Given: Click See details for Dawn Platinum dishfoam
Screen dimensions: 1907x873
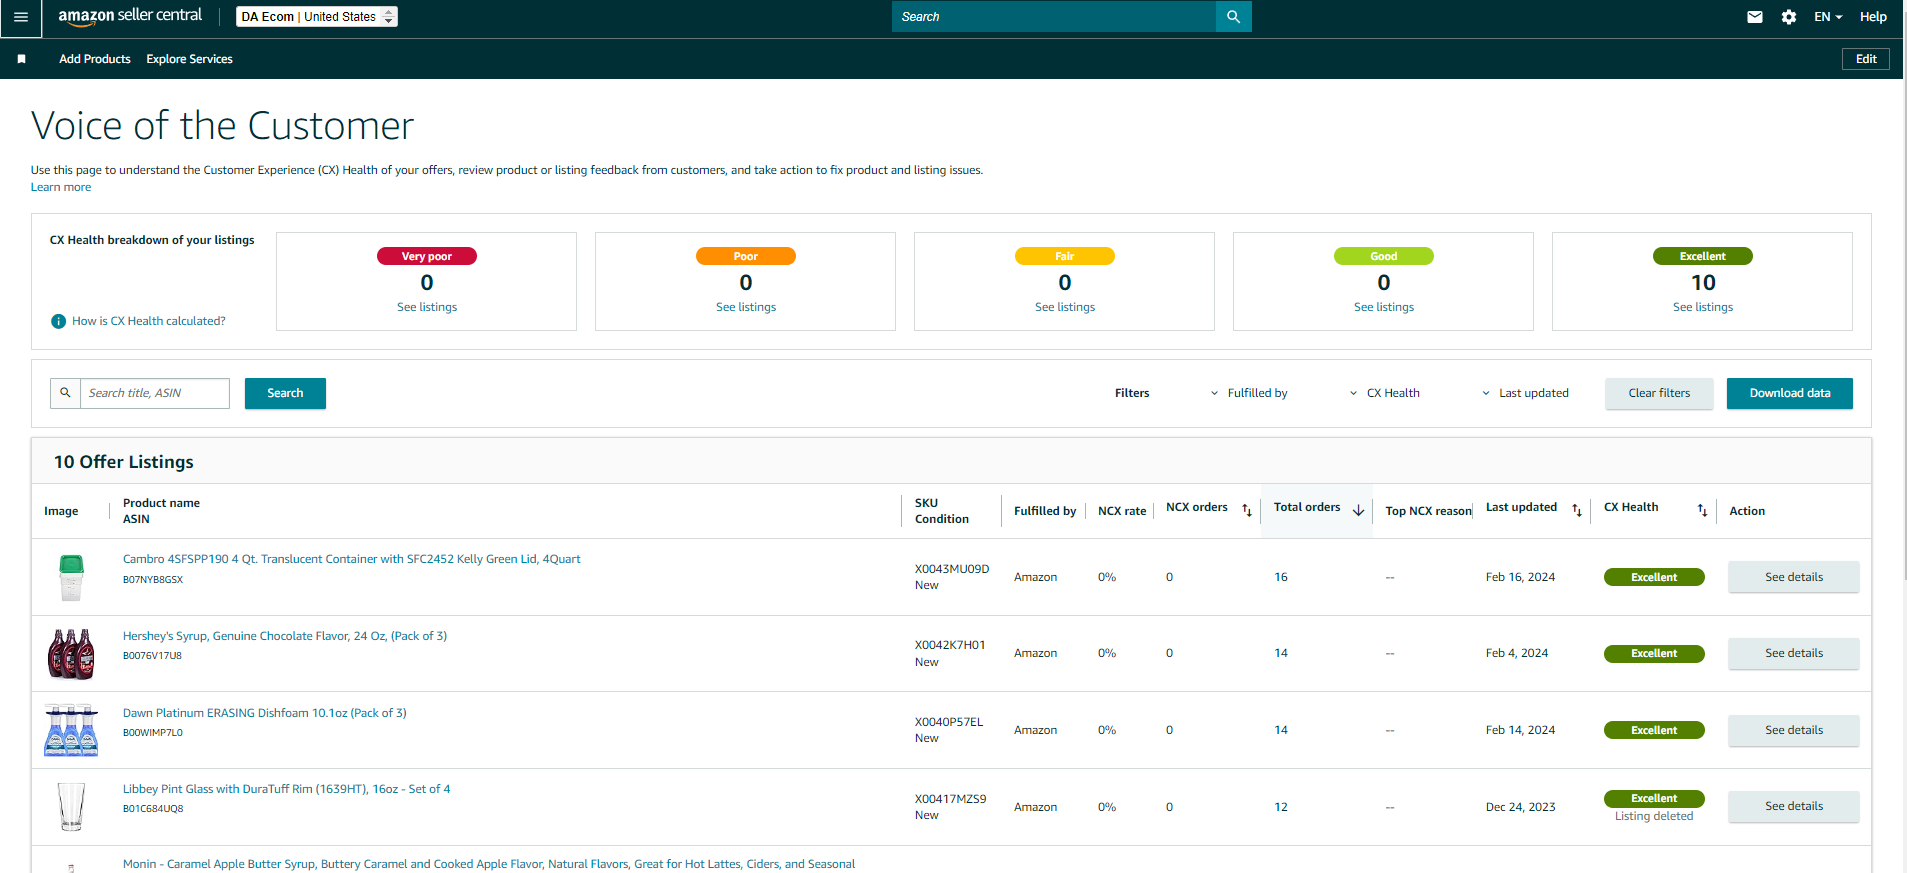Looking at the screenshot, I should coord(1794,730).
